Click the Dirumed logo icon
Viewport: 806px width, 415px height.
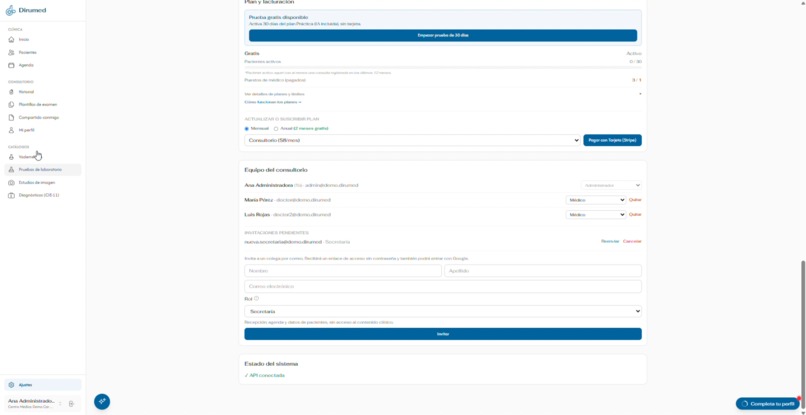click(x=10, y=10)
